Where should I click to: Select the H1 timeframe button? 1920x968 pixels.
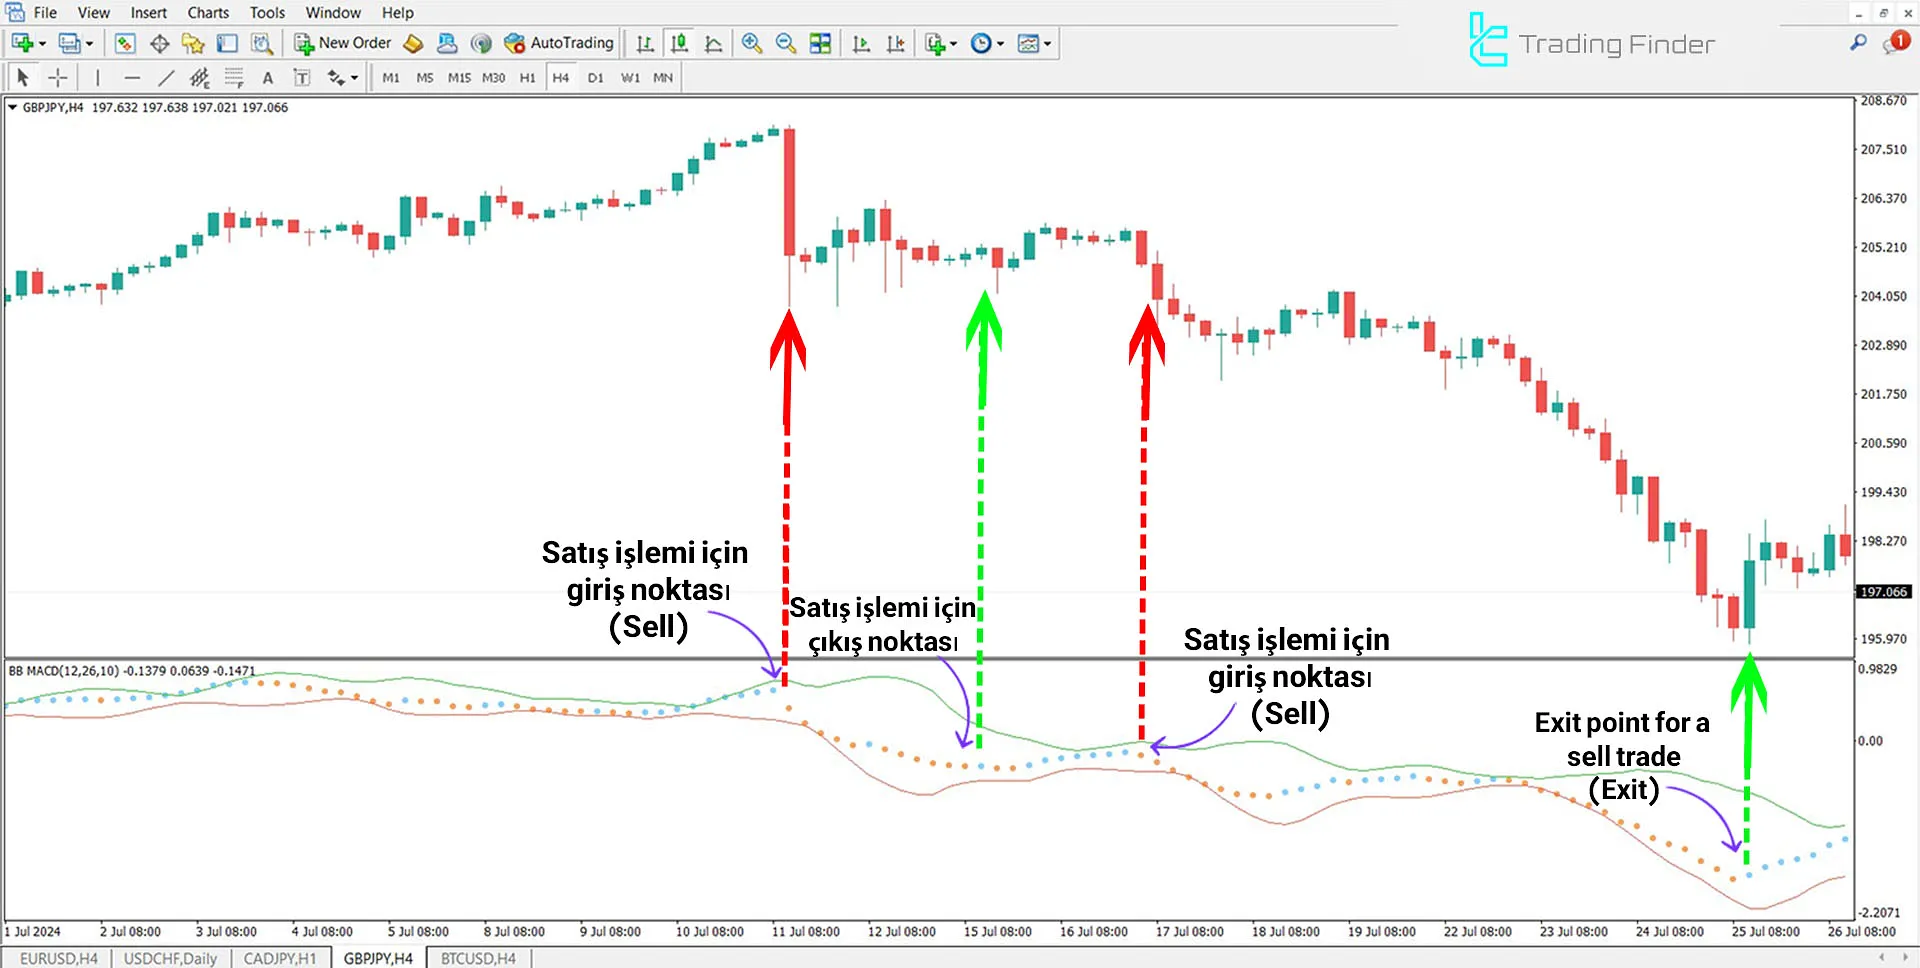pos(527,77)
